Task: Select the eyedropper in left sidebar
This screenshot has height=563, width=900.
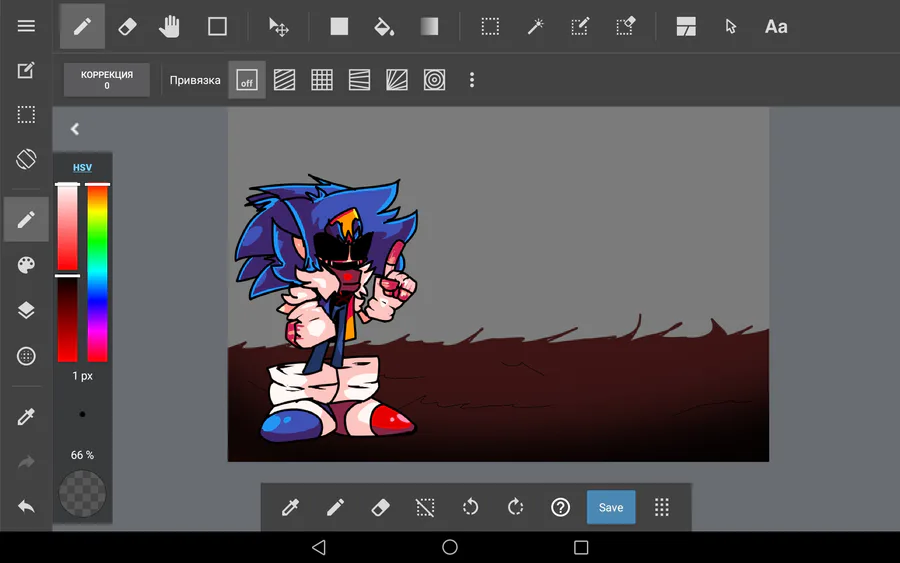Action: coord(26,416)
